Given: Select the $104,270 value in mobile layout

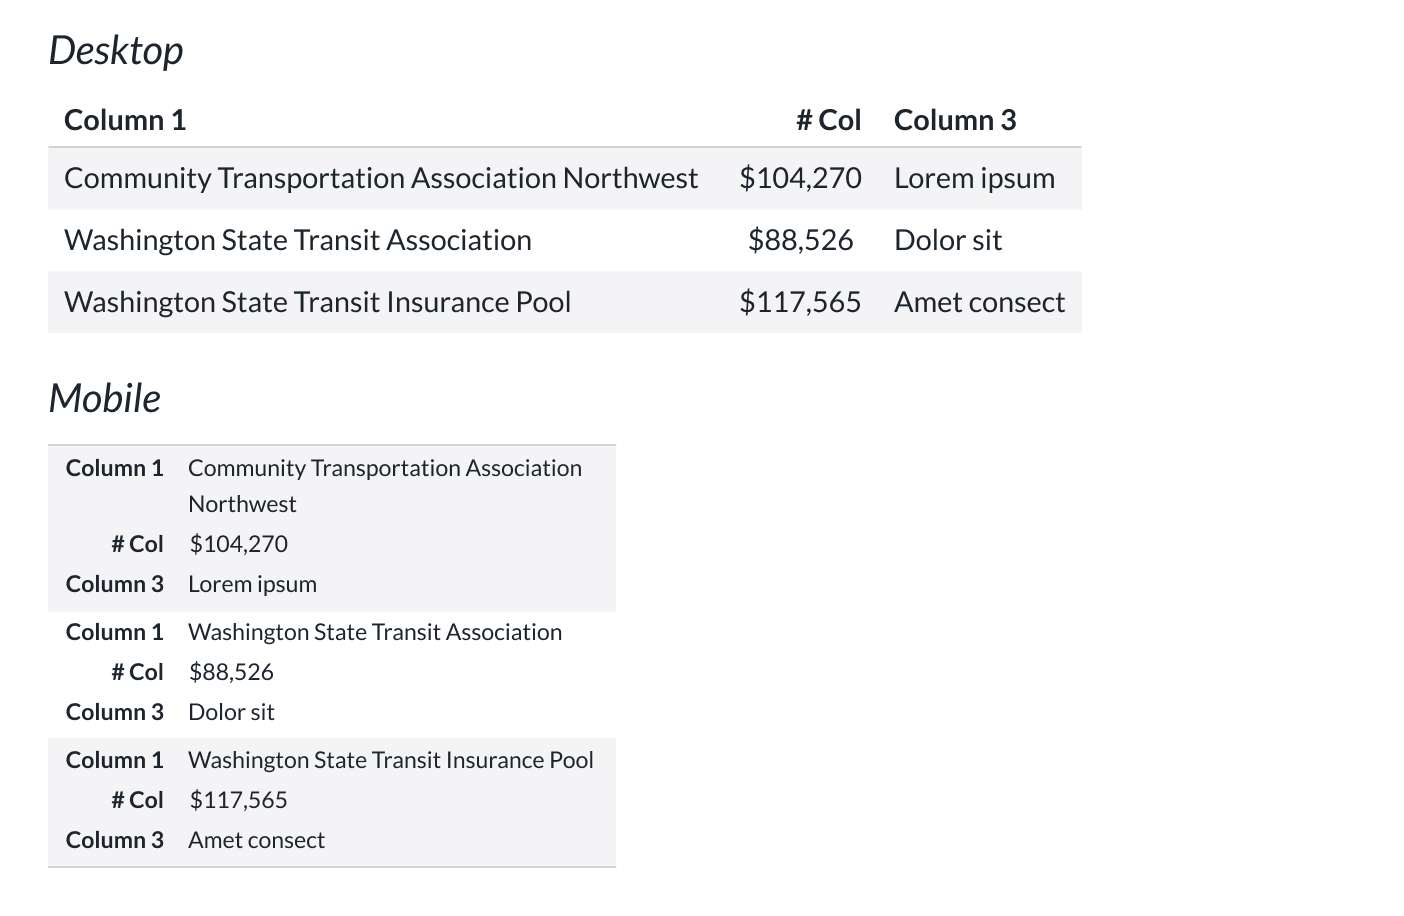Looking at the screenshot, I should tap(239, 544).
